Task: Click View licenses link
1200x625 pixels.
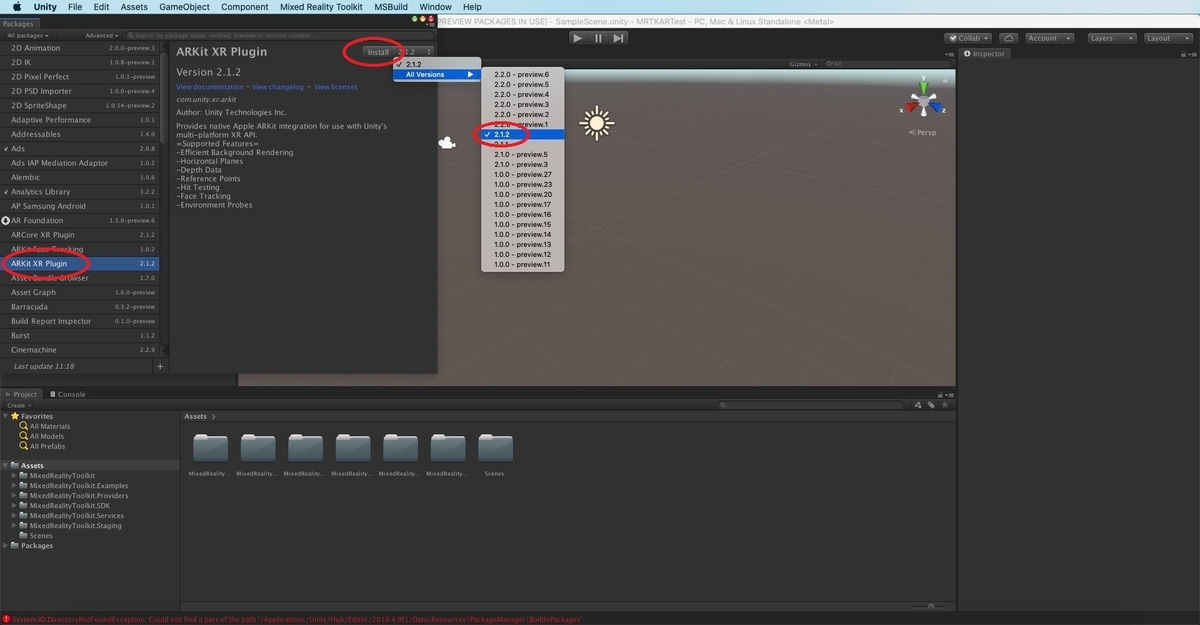Action: [x=336, y=87]
